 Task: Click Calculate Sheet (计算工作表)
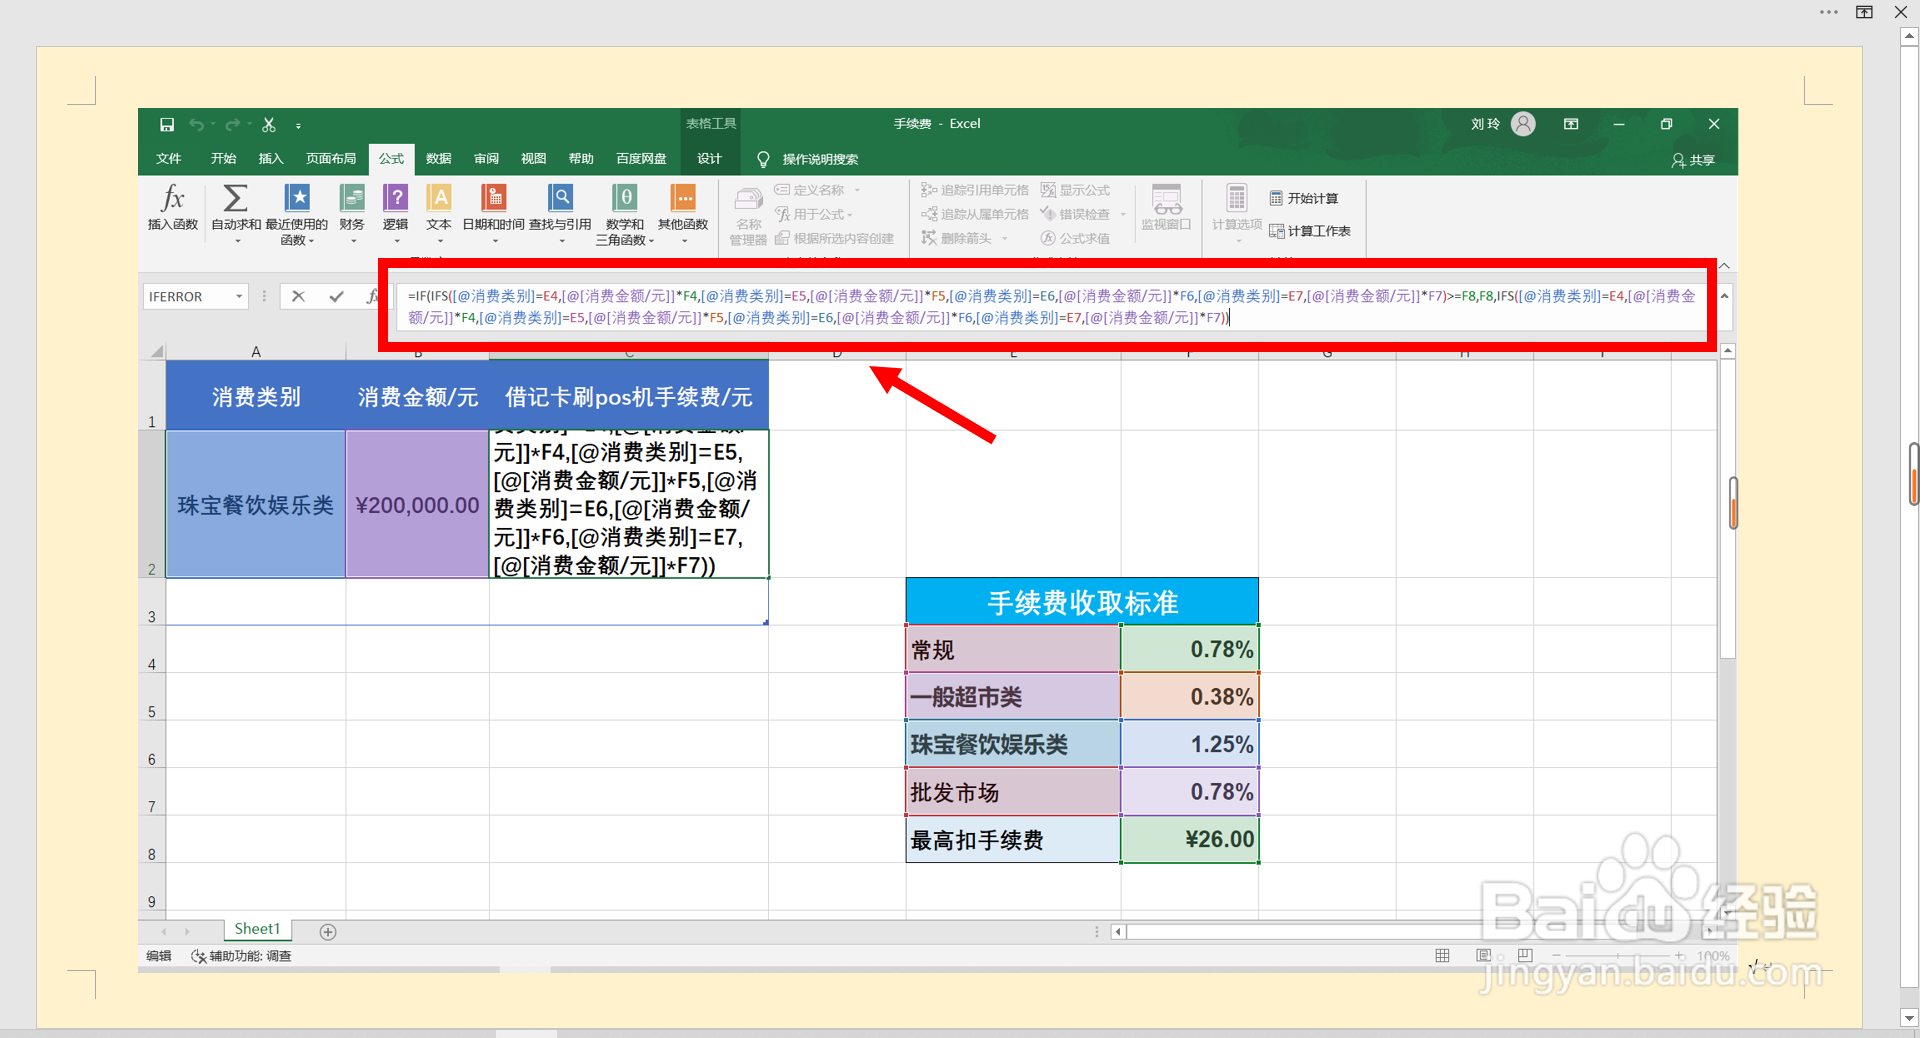tap(1310, 231)
